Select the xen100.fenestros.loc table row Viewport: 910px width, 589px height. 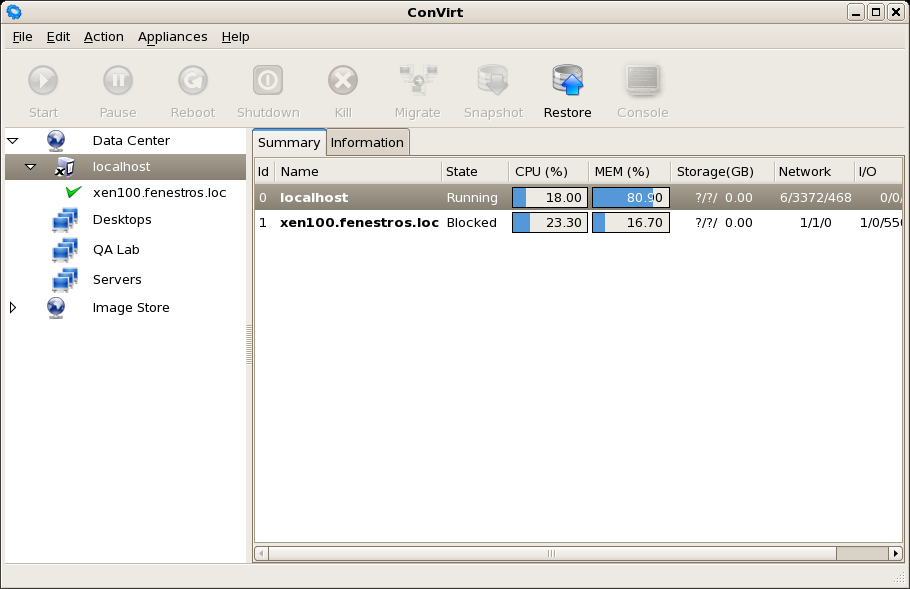tap(359, 223)
